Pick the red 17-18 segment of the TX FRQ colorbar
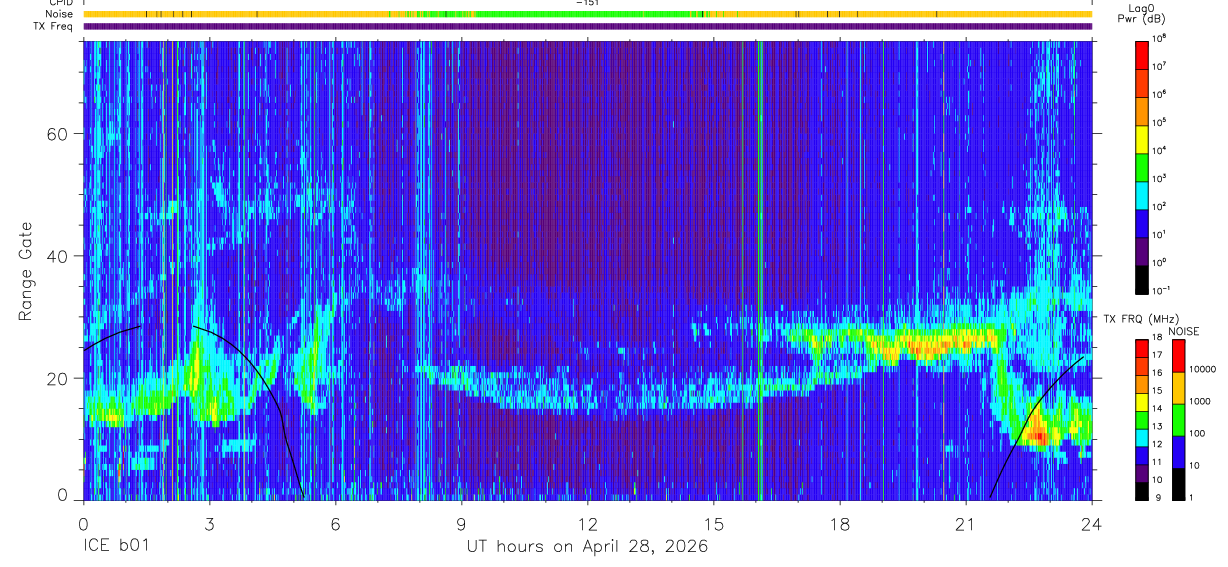 tap(1142, 348)
